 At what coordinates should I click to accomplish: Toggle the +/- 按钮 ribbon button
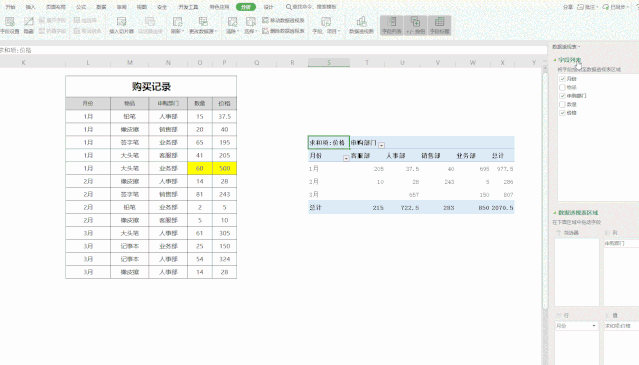coord(415,25)
